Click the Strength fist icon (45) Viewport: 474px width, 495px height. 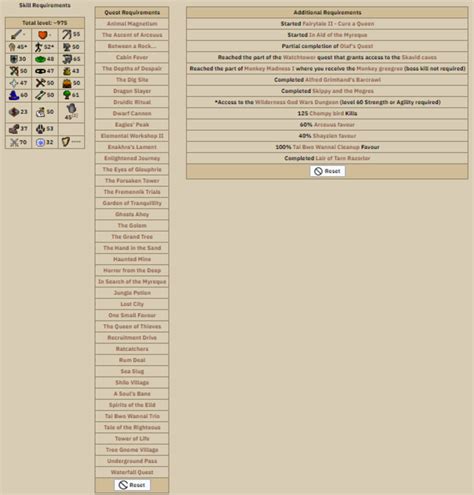point(12,47)
